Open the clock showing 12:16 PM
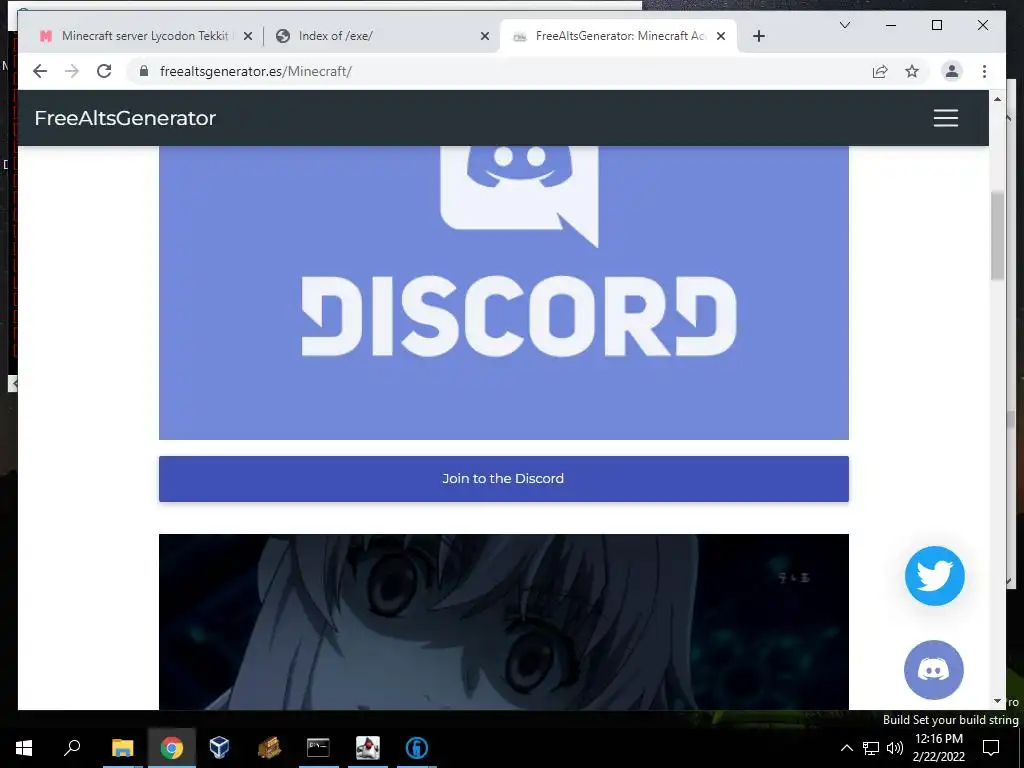The width and height of the screenshot is (1024, 768). 938,748
